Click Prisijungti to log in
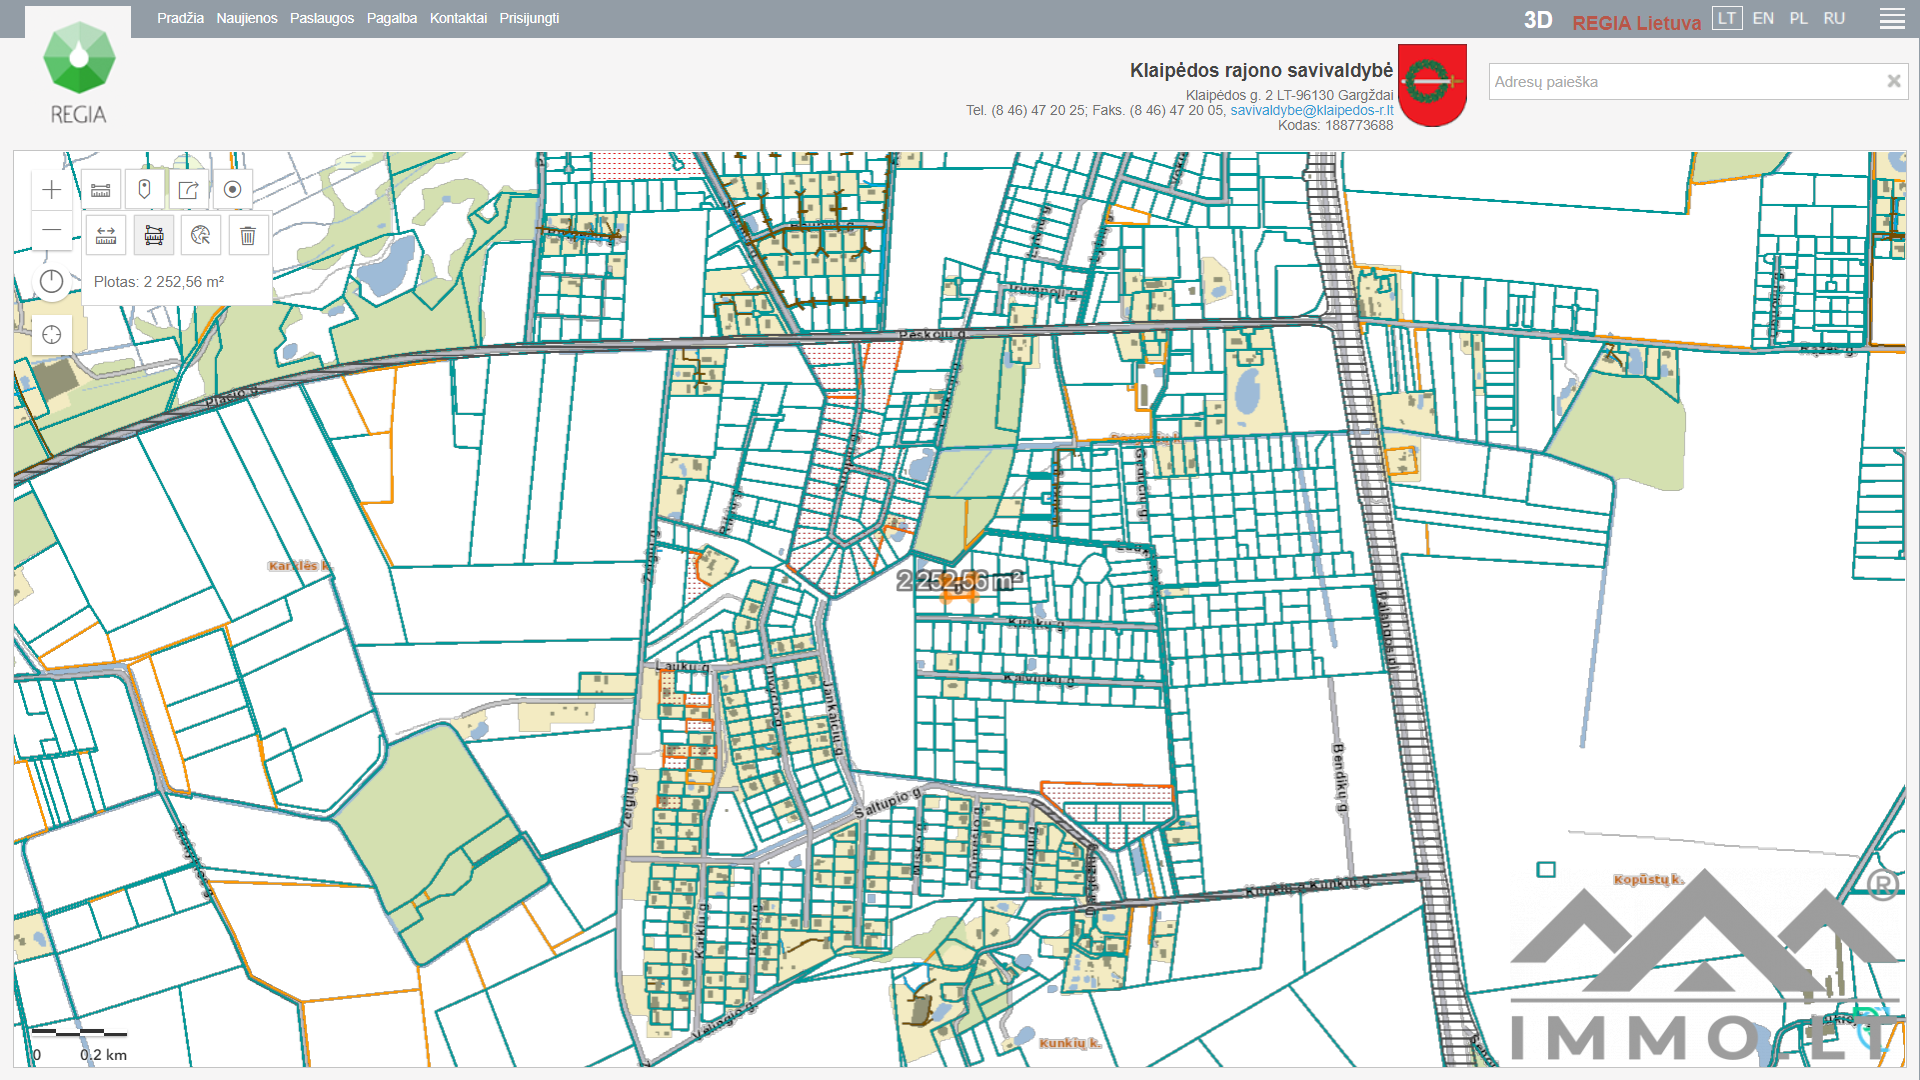 529,18
